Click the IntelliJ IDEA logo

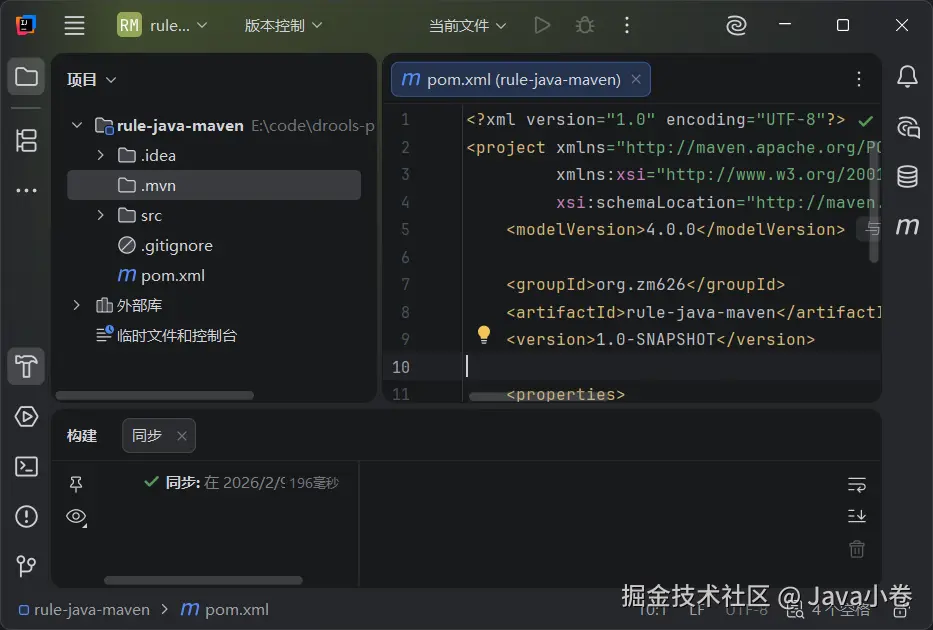pos(25,25)
